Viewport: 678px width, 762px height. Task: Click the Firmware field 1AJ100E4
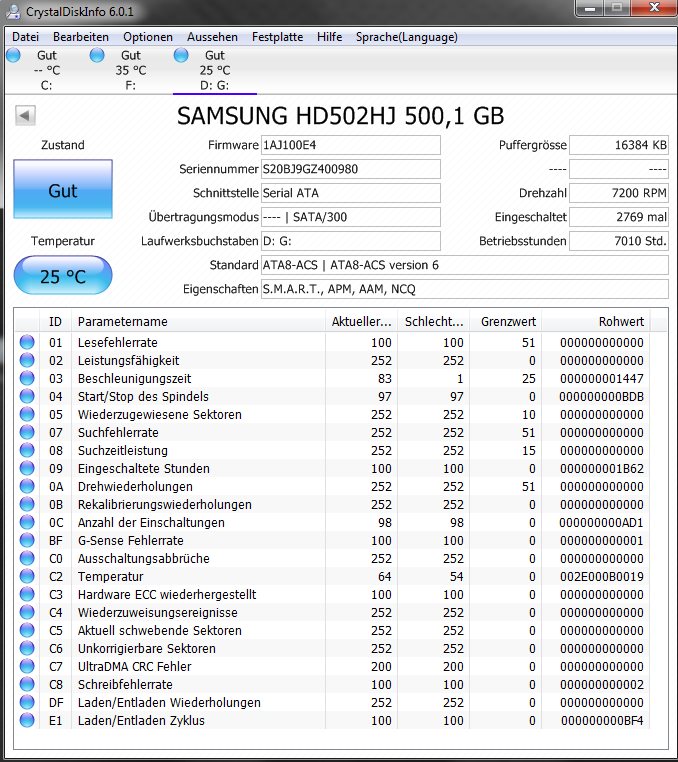pos(351,145)
